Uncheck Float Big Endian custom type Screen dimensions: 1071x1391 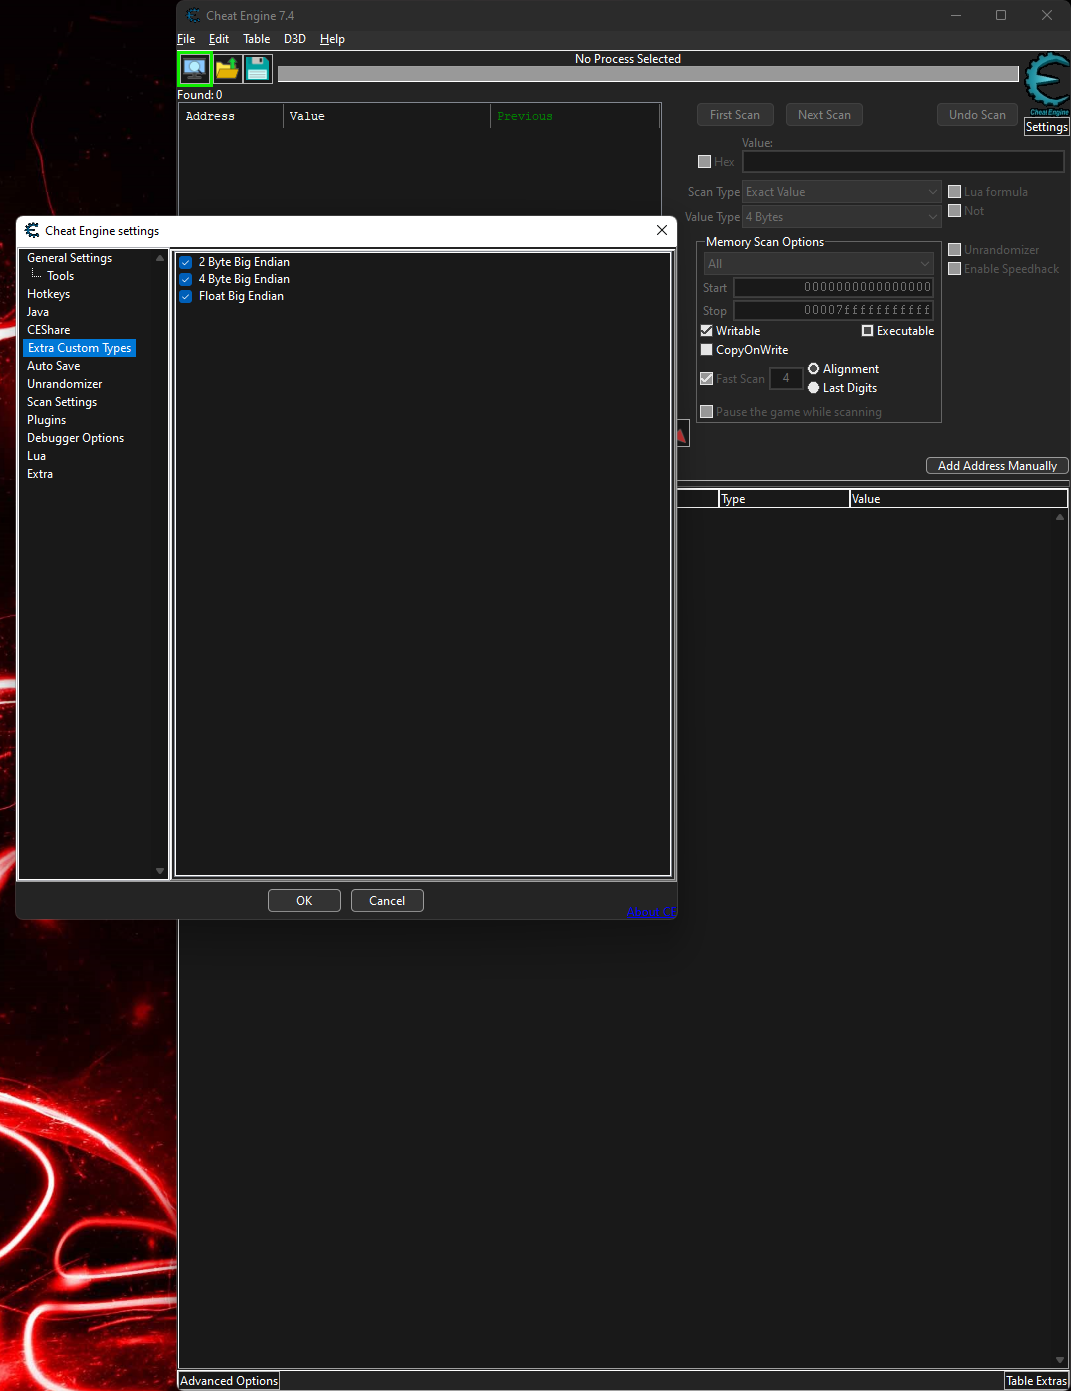tap(186, 296)
